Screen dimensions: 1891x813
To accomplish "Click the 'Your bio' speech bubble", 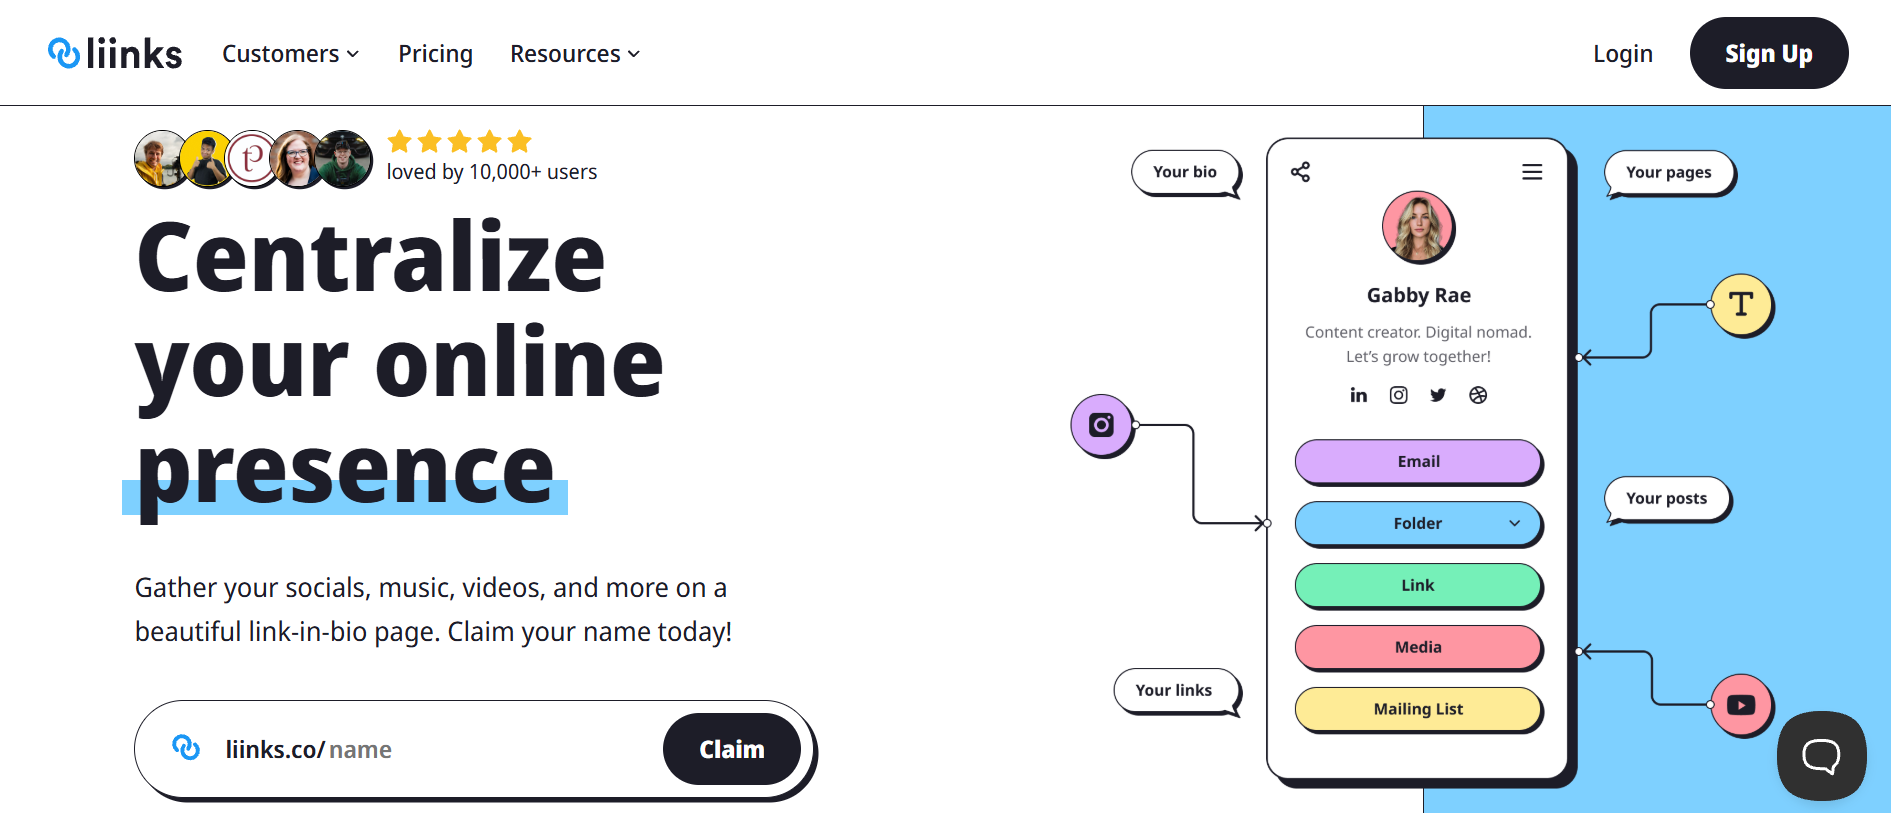I will pos(1185,172).
